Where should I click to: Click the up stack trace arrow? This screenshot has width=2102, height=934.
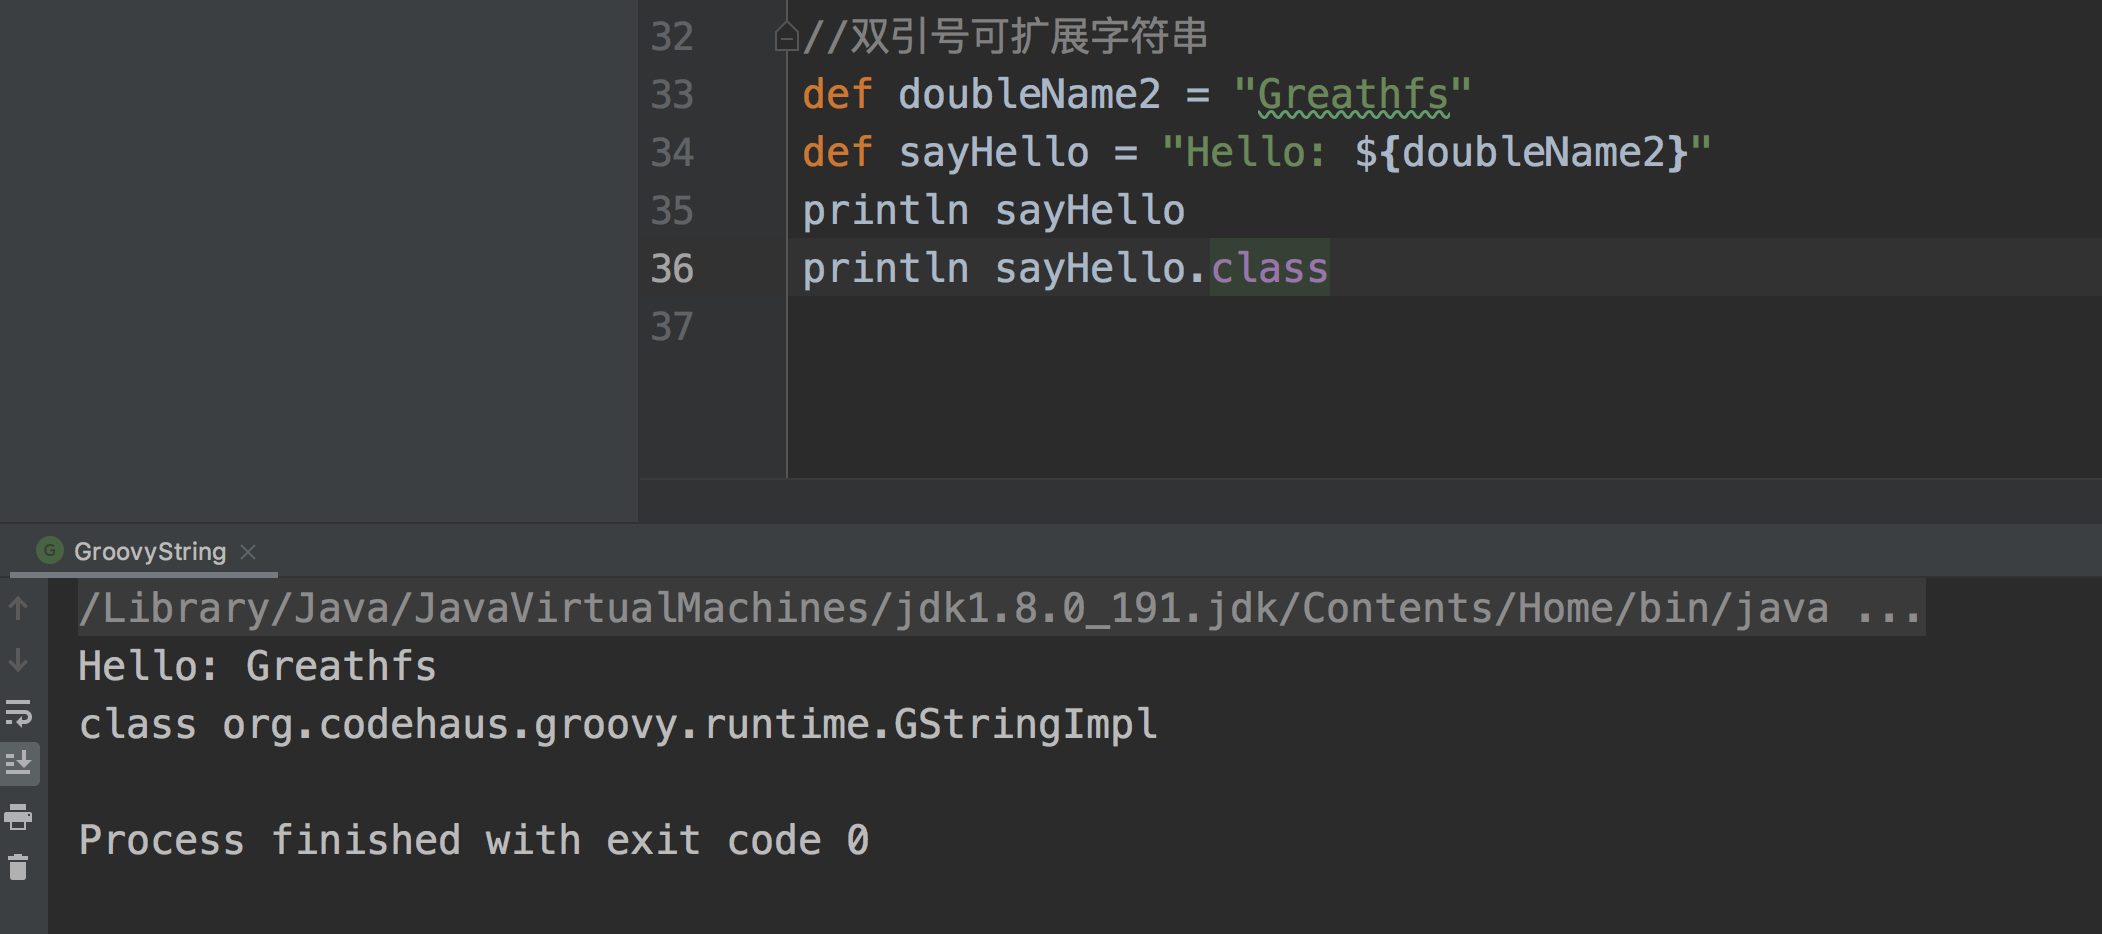(x=18, y=608)
